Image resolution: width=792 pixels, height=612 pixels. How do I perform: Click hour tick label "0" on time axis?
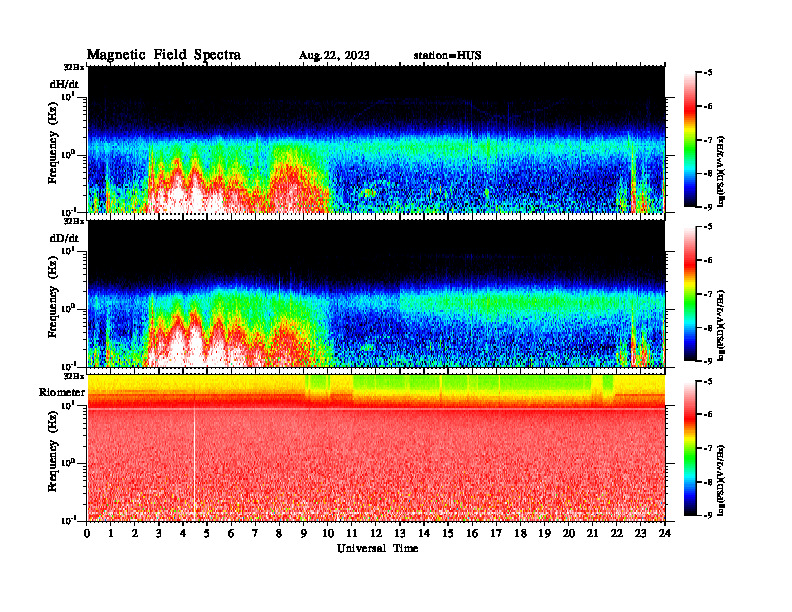coord(87,534)
